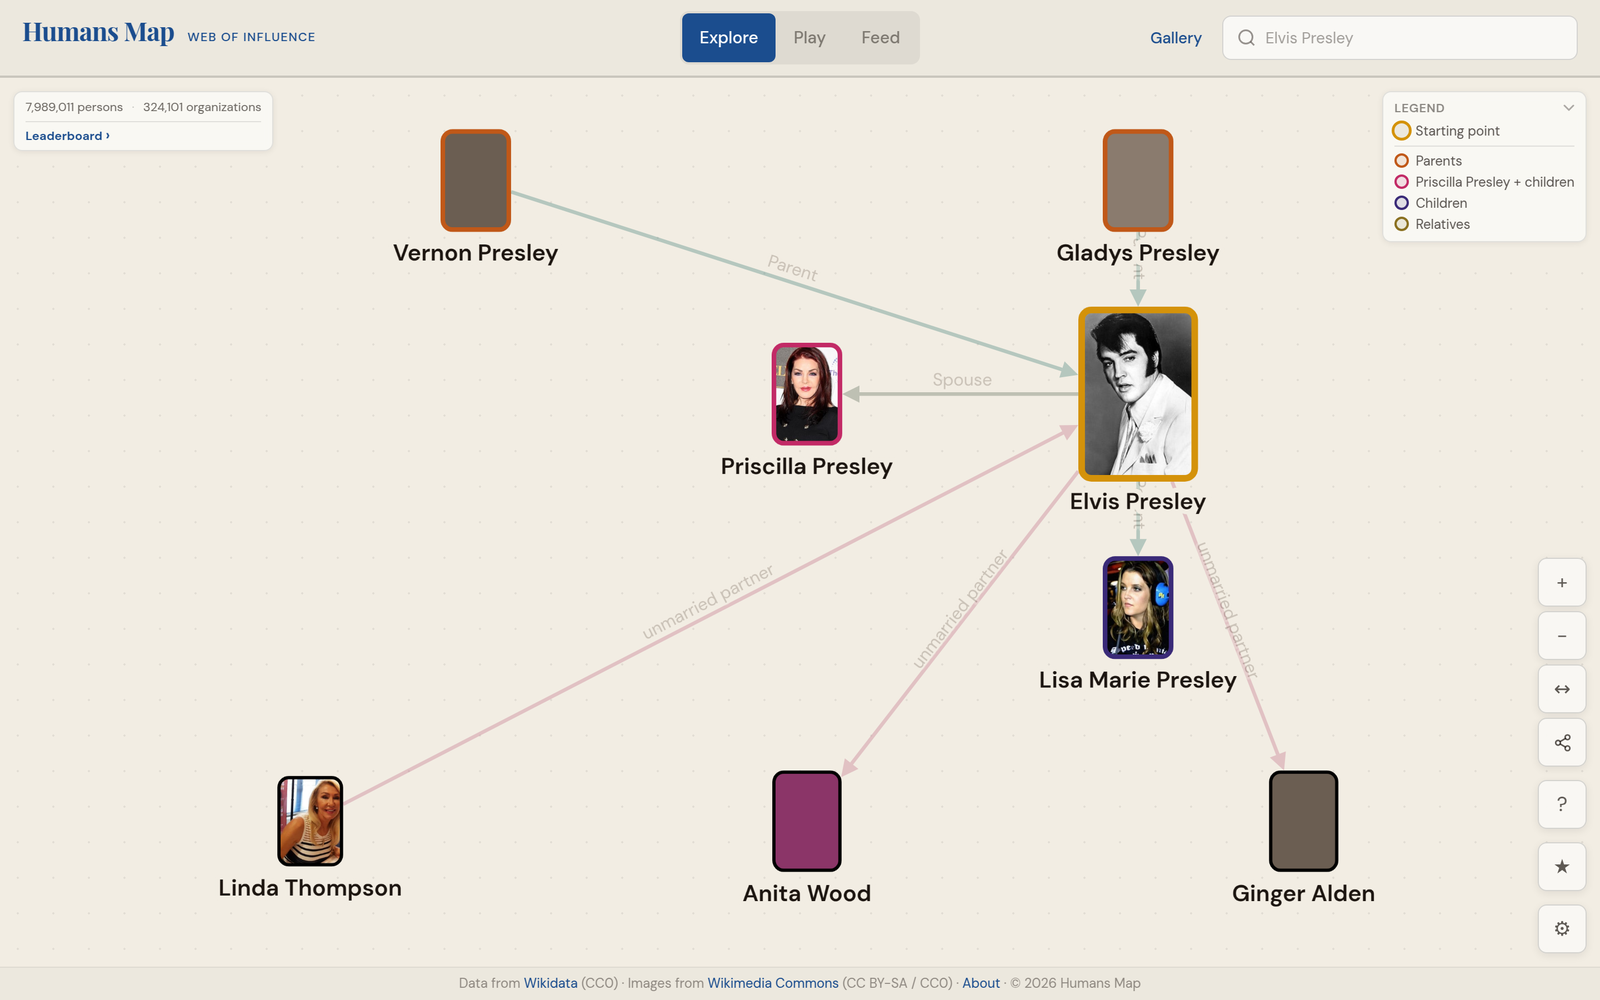Click the zoom out minus button

point(1562,636)
